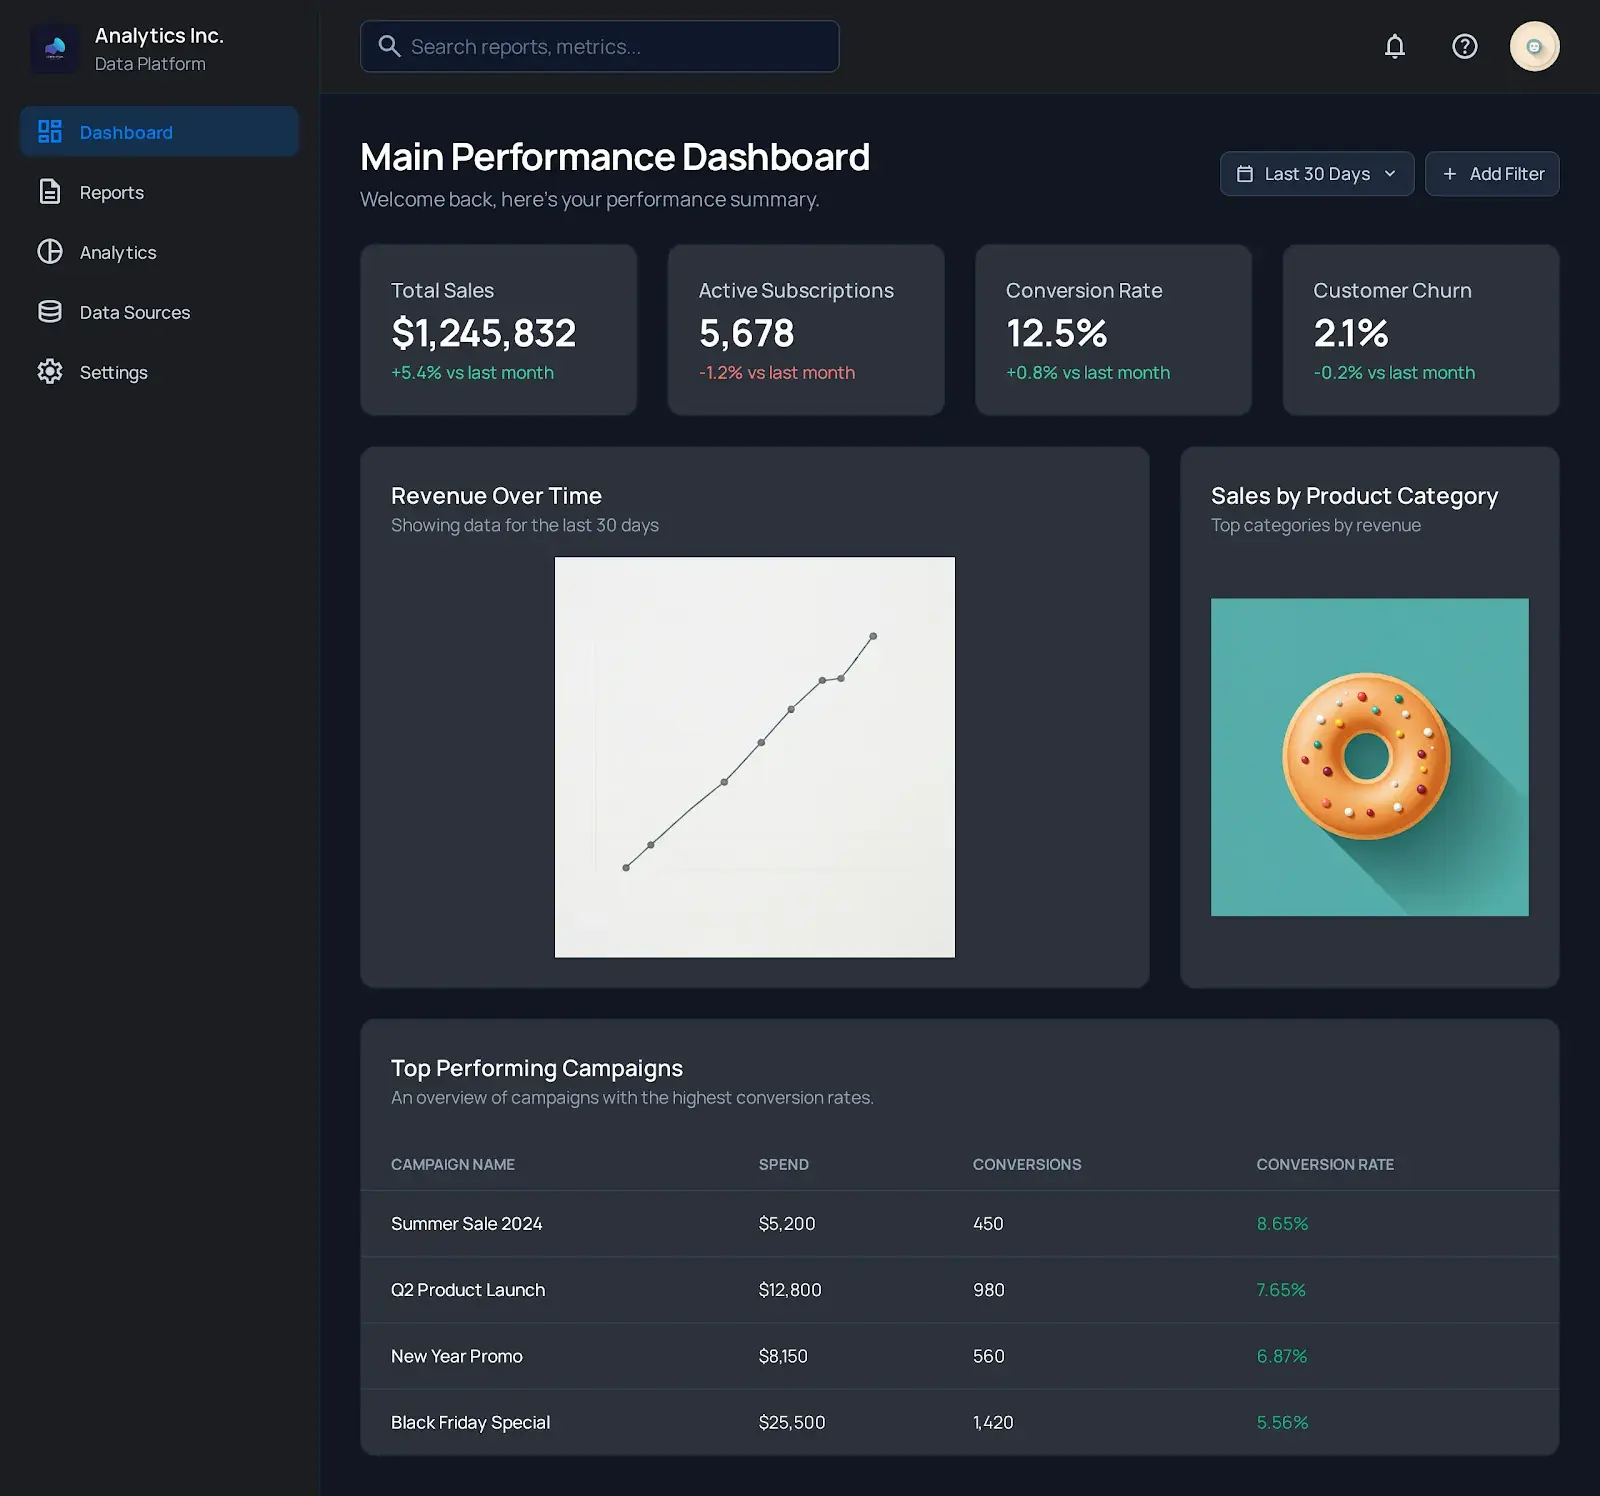Viewport: 1600px width, 1496px height.
Task: Open Data Sources page
Action: coord(159,312)
